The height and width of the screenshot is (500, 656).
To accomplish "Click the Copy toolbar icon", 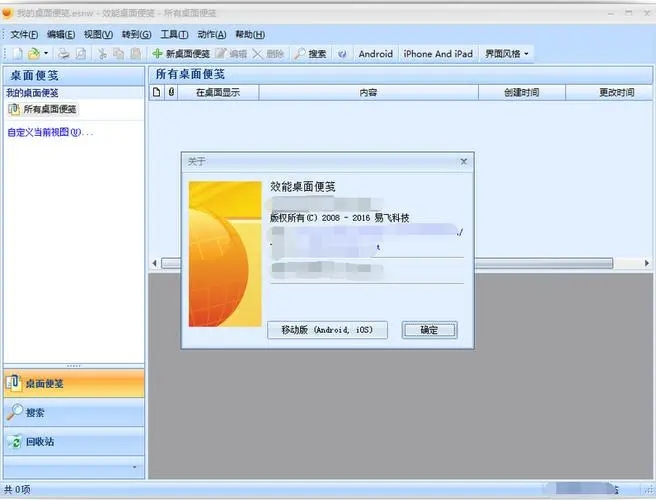I will click(118, 54).
